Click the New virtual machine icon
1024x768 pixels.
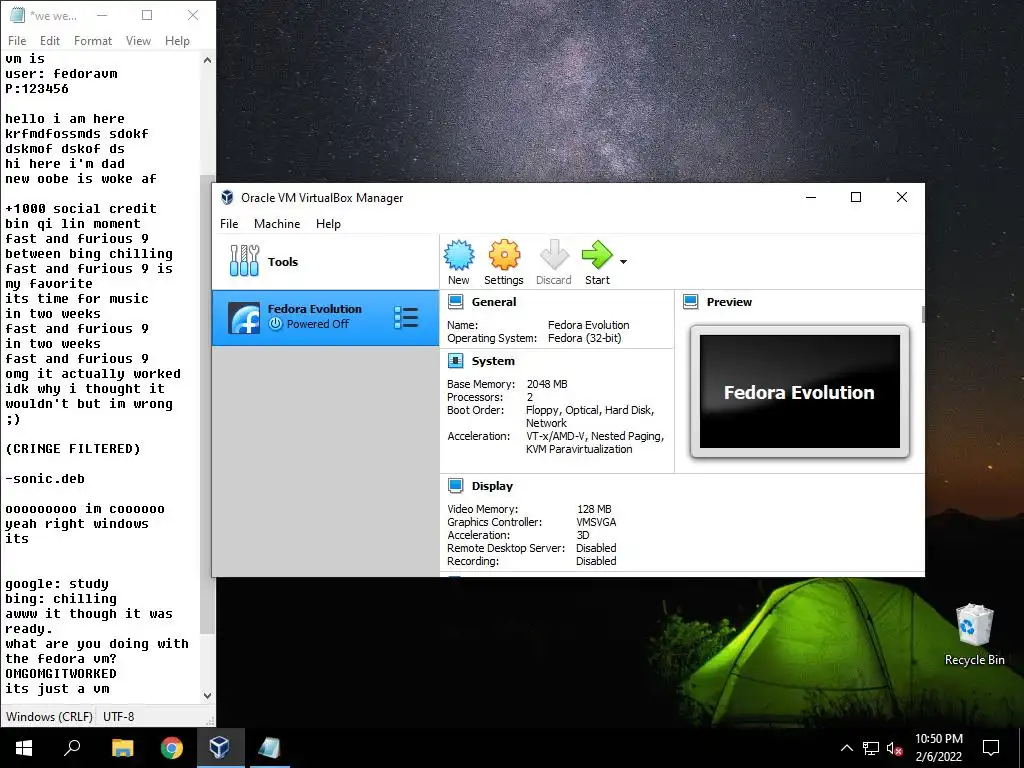tap(459, 255)
